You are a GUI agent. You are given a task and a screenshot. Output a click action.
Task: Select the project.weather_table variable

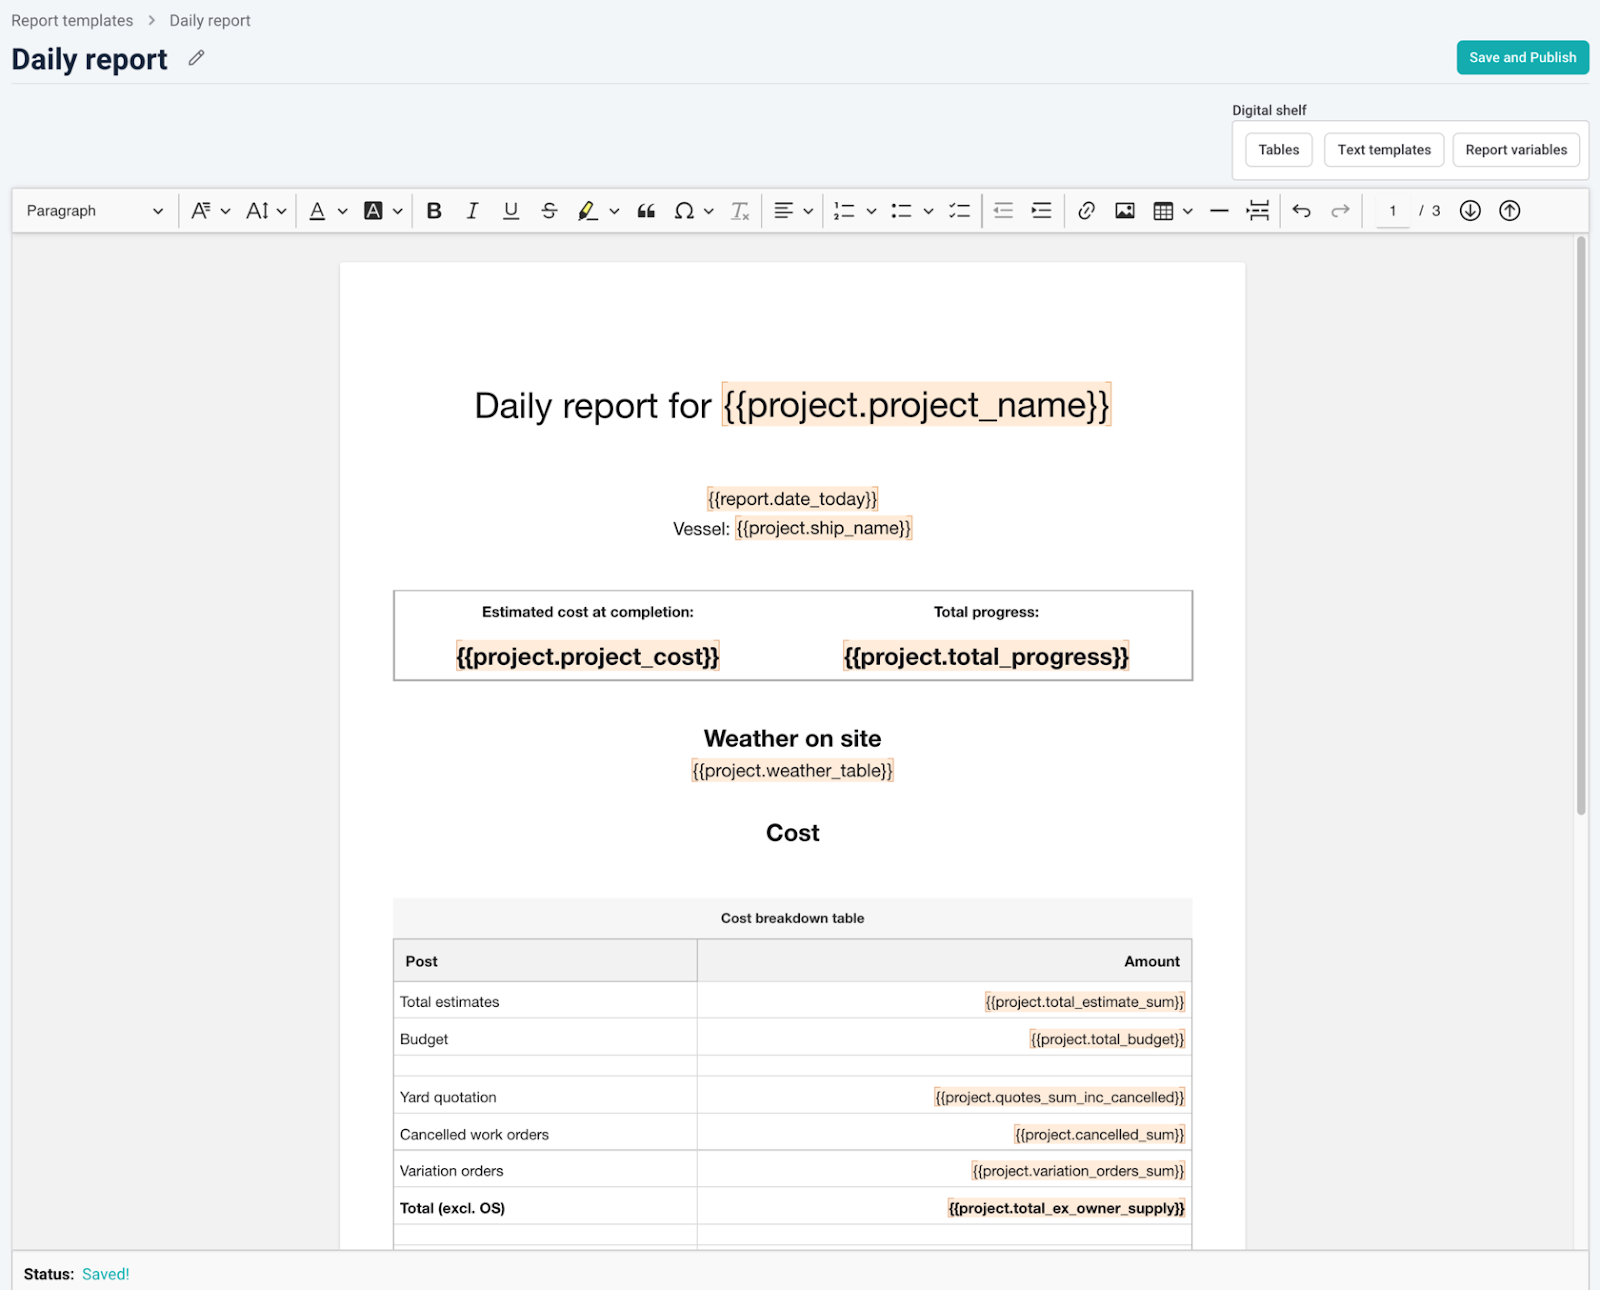[792, 770]
